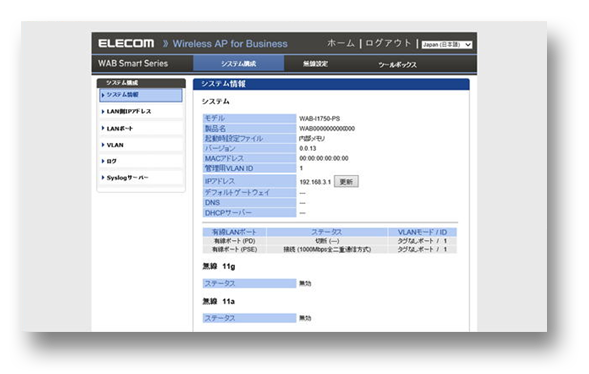Select VLAN in the sidebar
589x374 pixels.
pos(141,145)
